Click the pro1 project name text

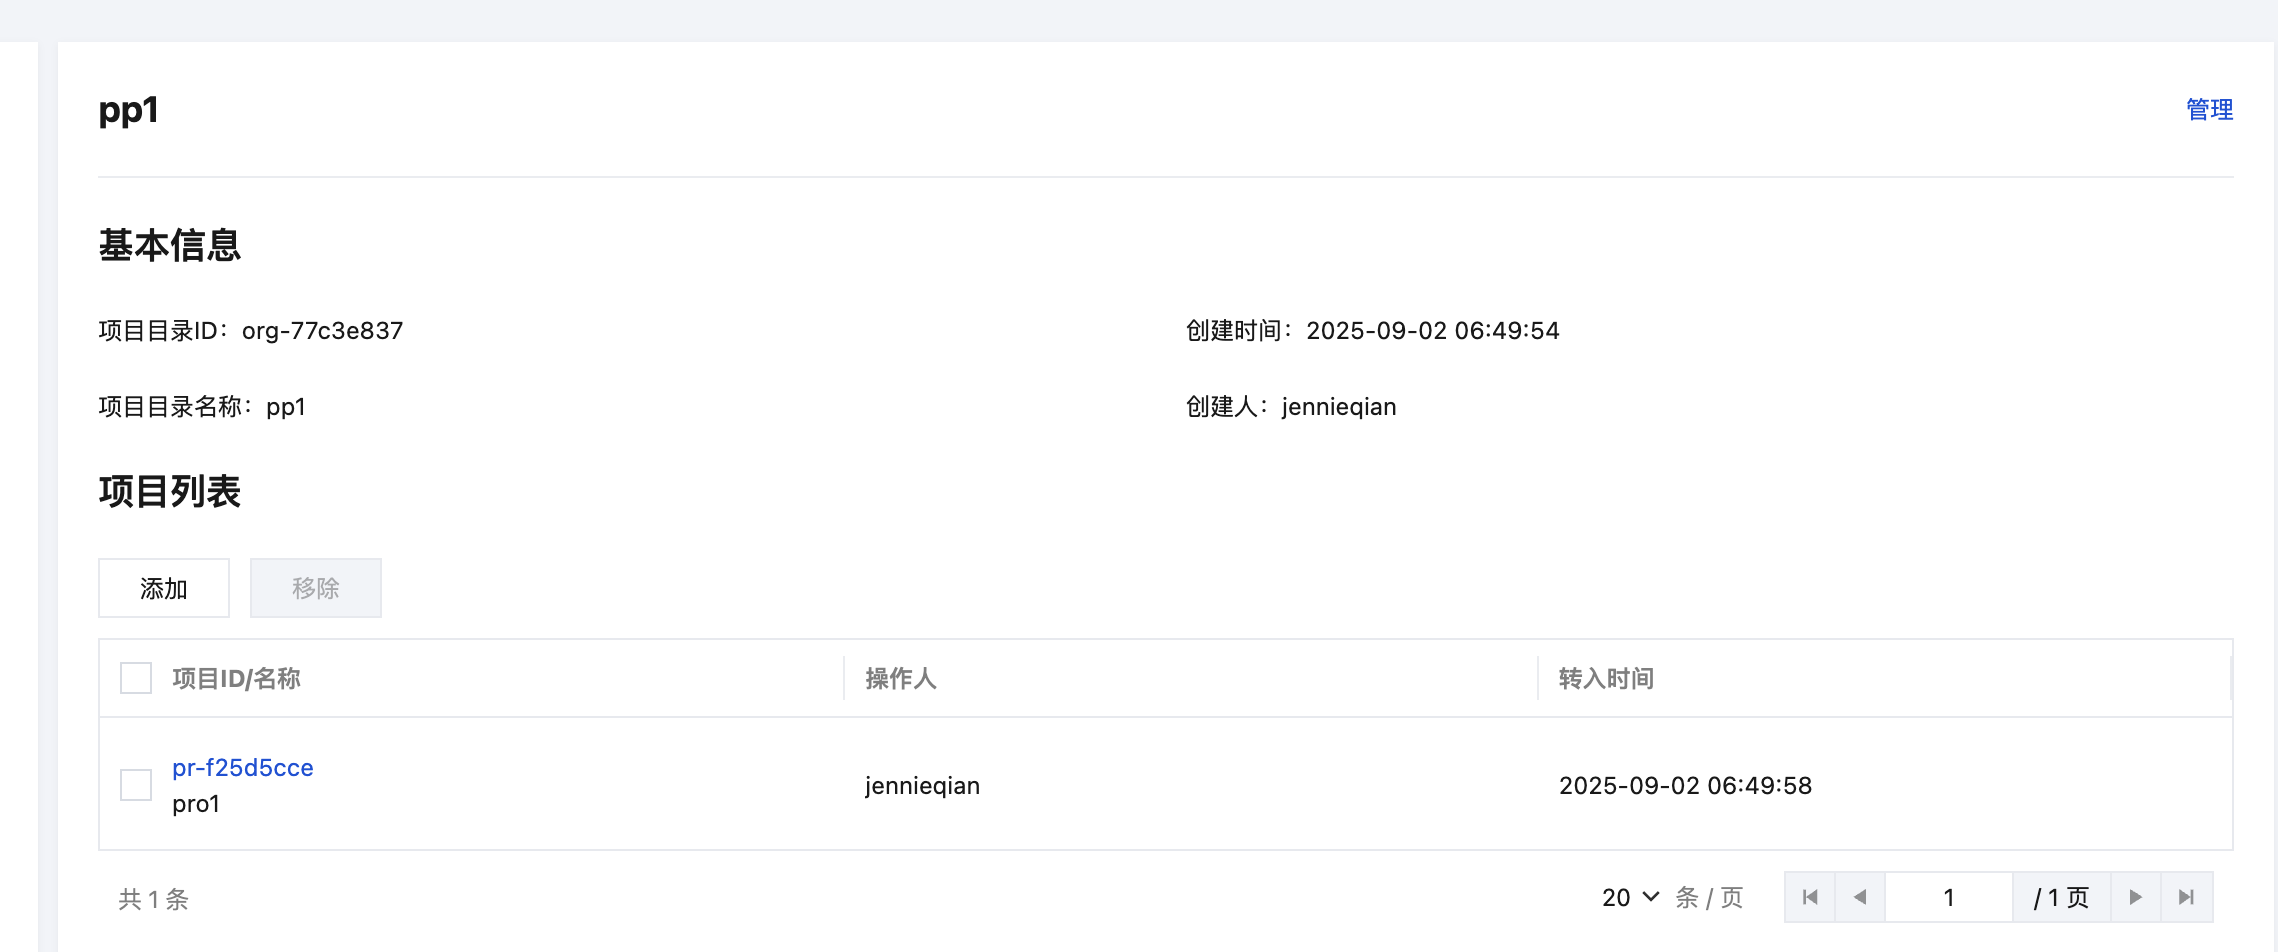(196, 804)
